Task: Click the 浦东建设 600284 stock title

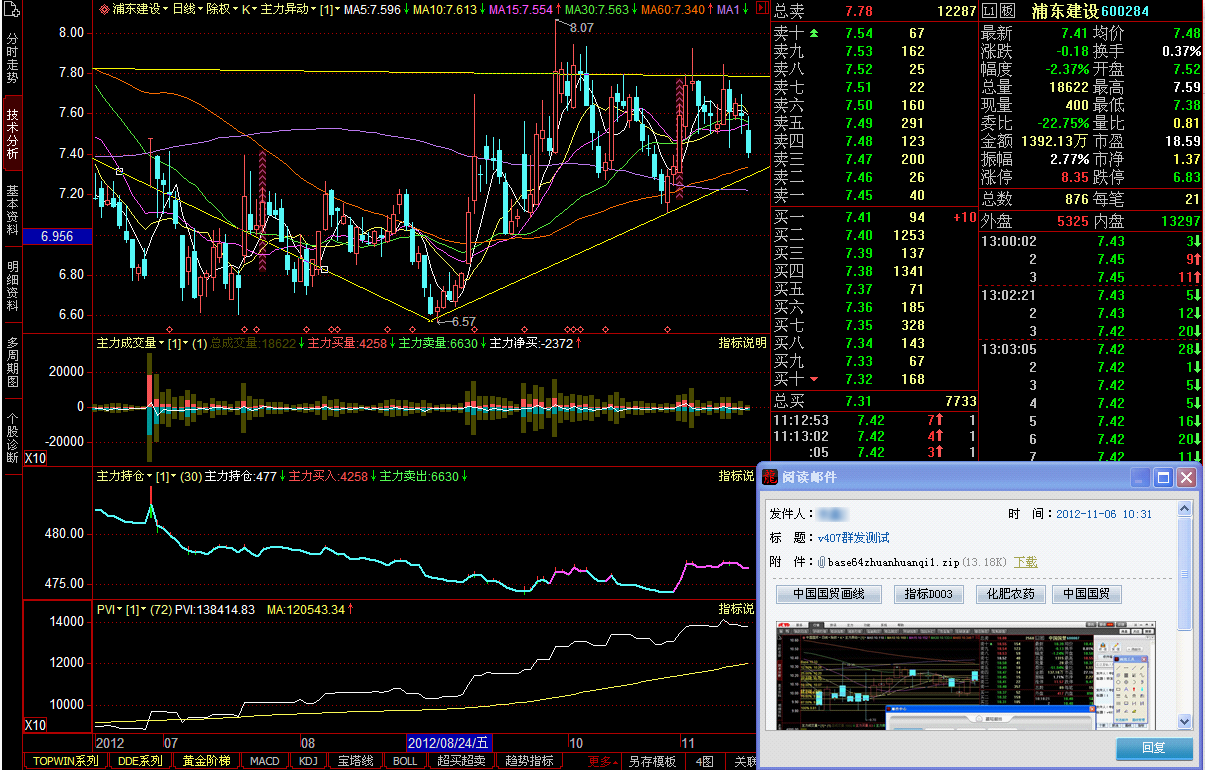Action: click(1090, 11)
